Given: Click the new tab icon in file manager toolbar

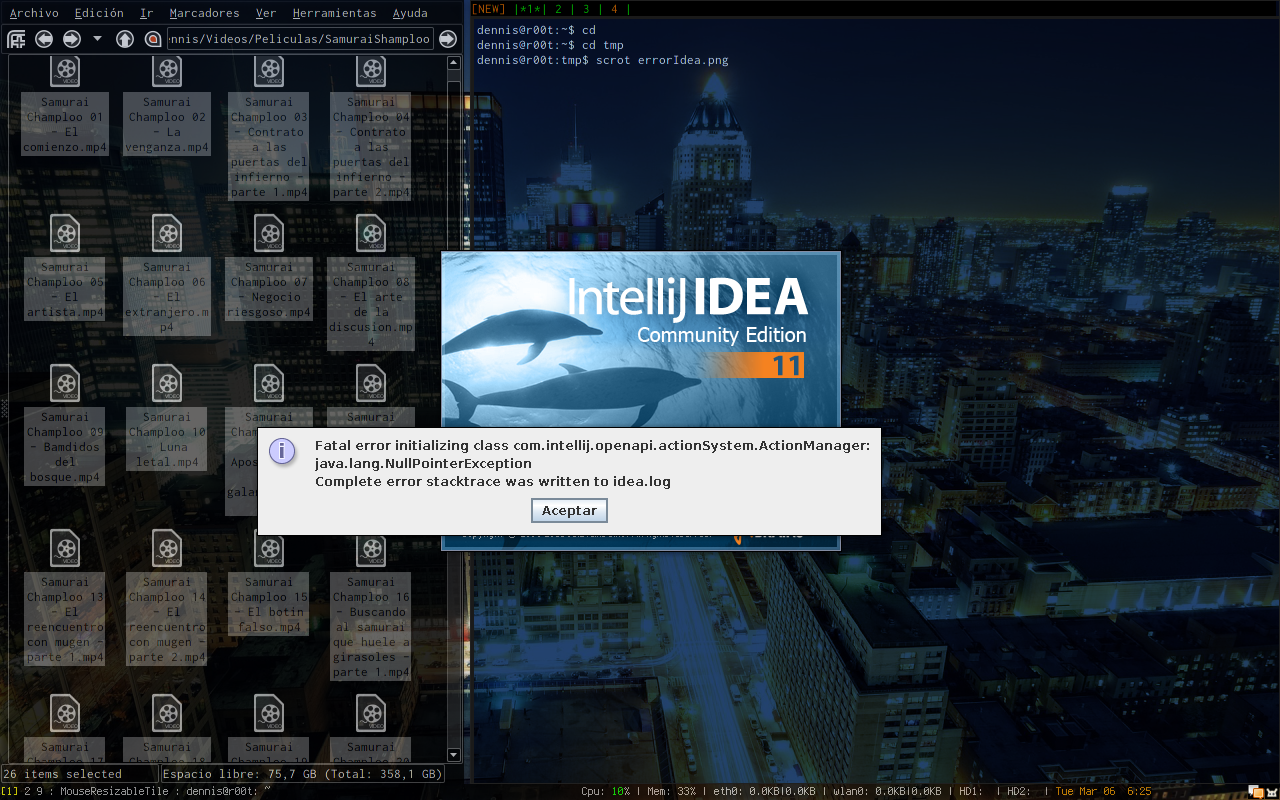Looking at the screenshot, I should point(16,39).
